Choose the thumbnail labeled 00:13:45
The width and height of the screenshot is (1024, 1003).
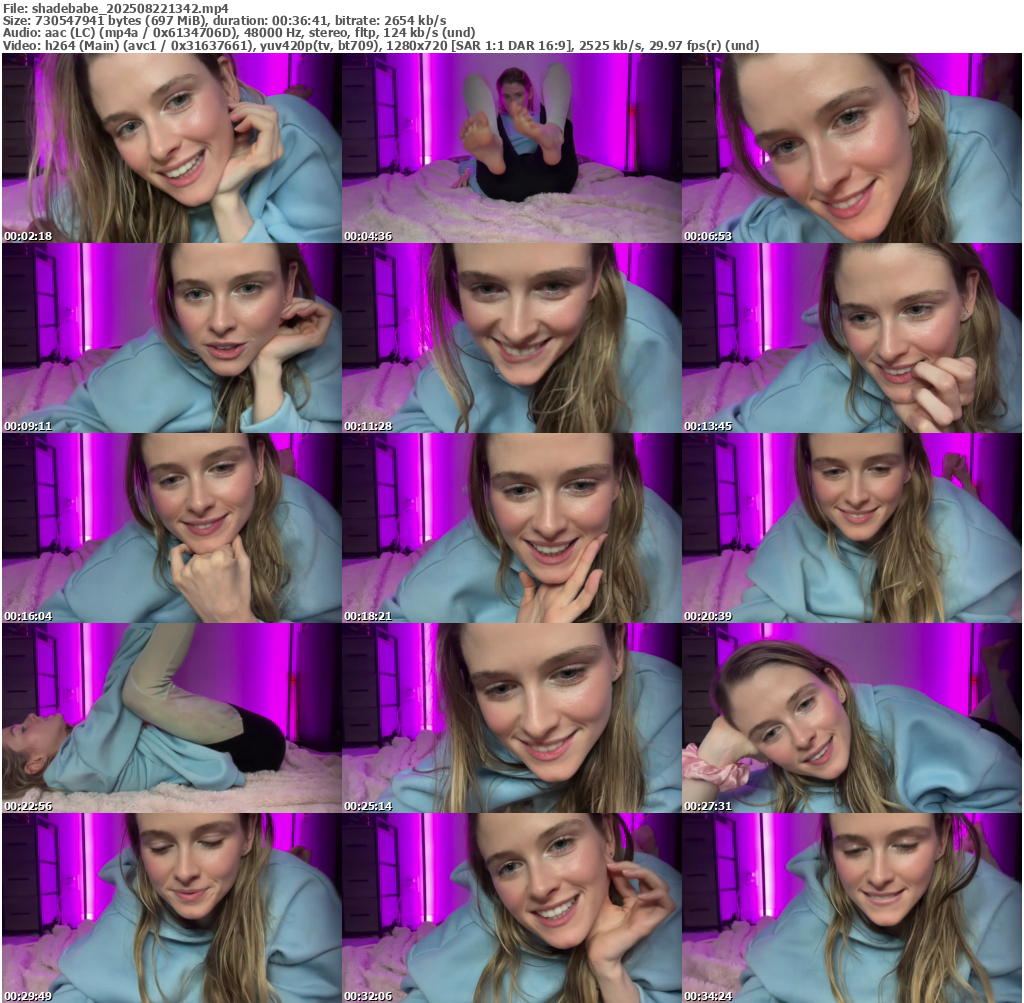852,338
